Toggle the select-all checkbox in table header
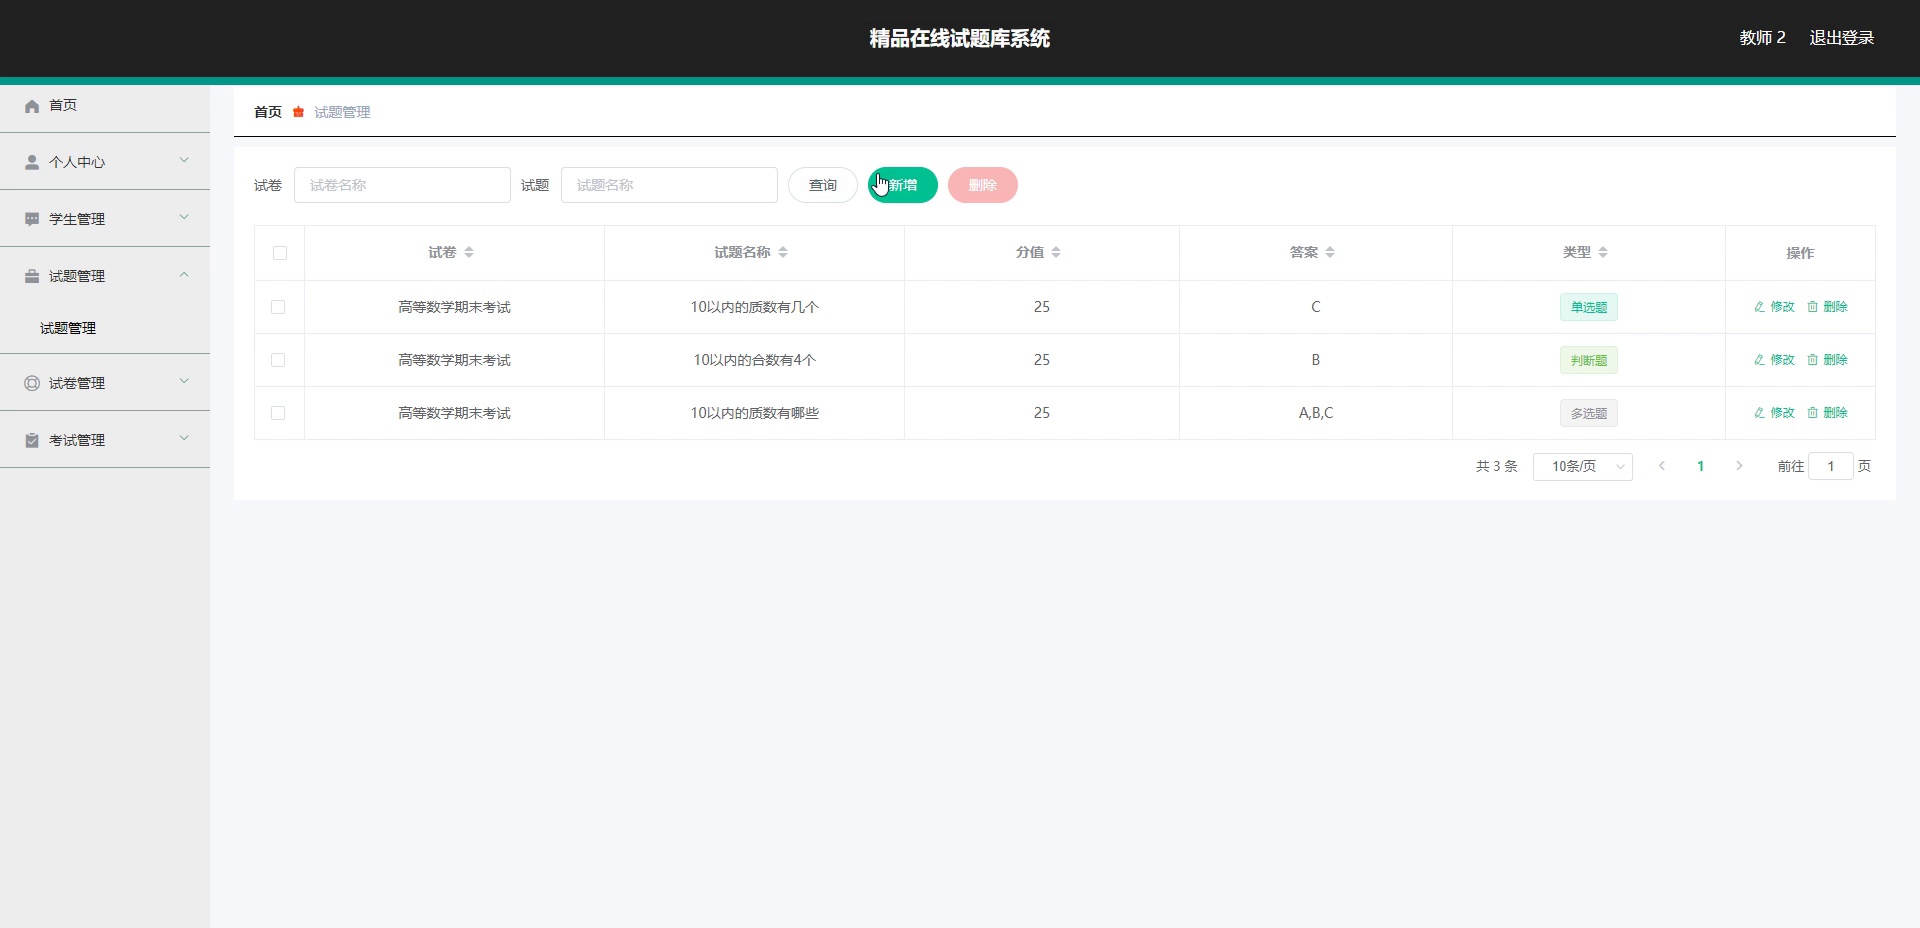The image size is (1920, 928). [280, 253]
